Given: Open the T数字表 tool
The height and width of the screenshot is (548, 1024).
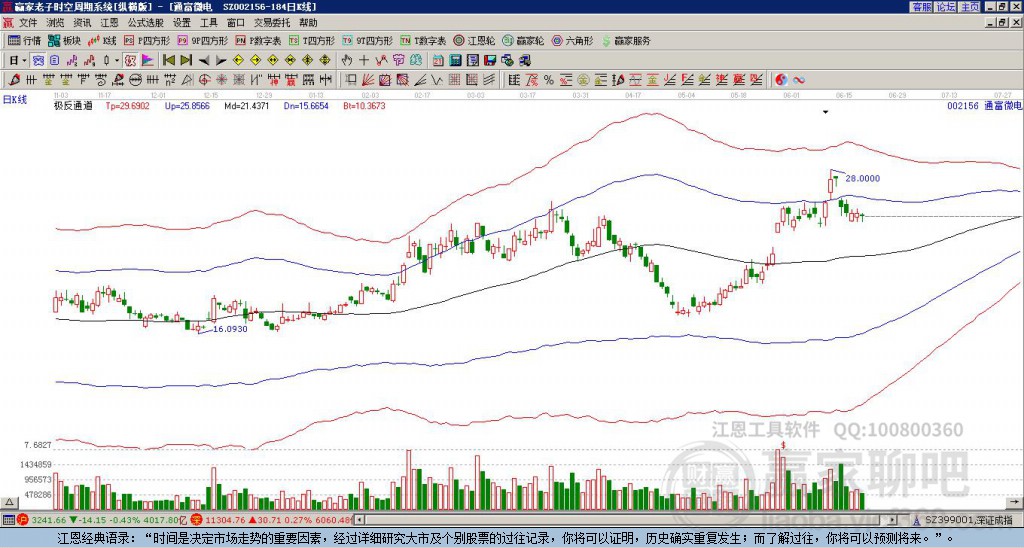Looking at the screenshot, I should click(423, 40).
